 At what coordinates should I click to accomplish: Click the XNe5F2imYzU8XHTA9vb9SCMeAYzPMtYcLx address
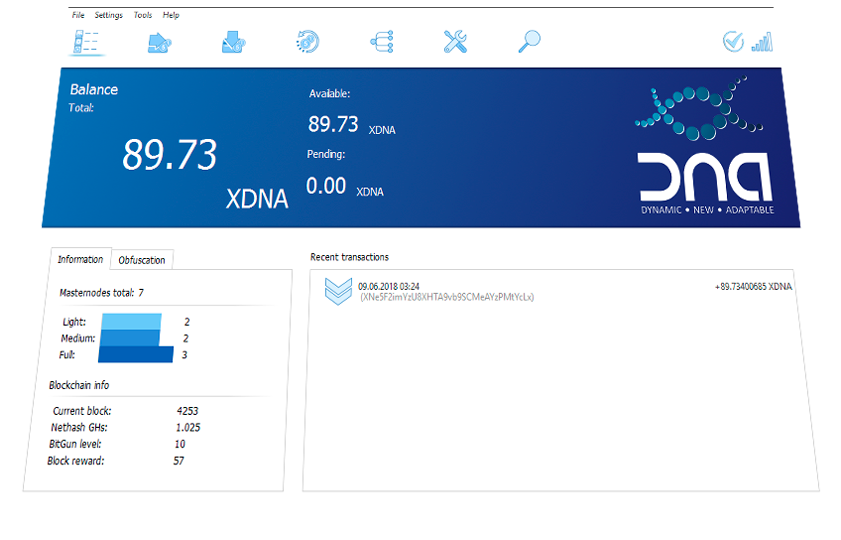pyautogui.click(x=447, y=297)
